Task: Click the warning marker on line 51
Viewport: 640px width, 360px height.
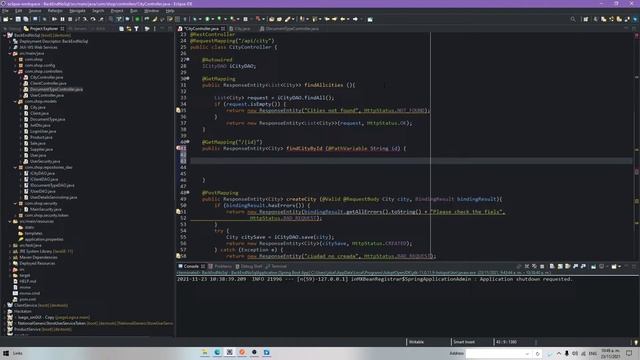Action: click(x=178, y=211)
